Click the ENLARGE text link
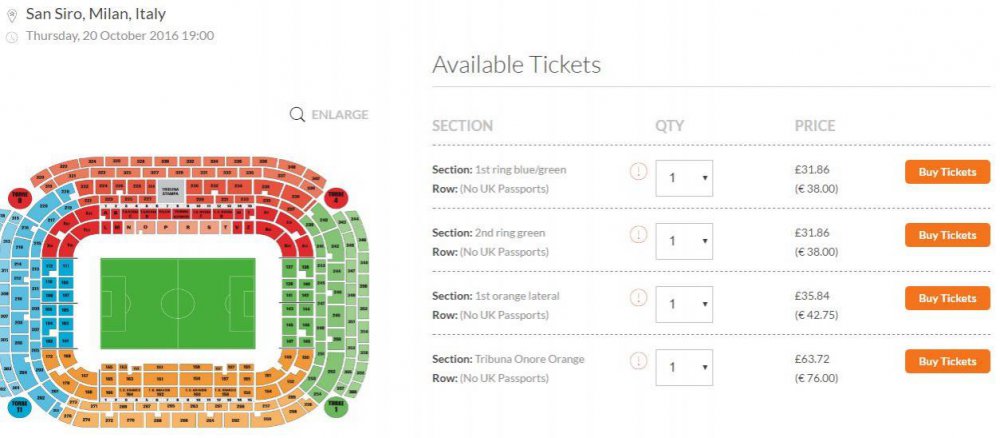This screenshot has height=438, width=1000. (339, 115)
